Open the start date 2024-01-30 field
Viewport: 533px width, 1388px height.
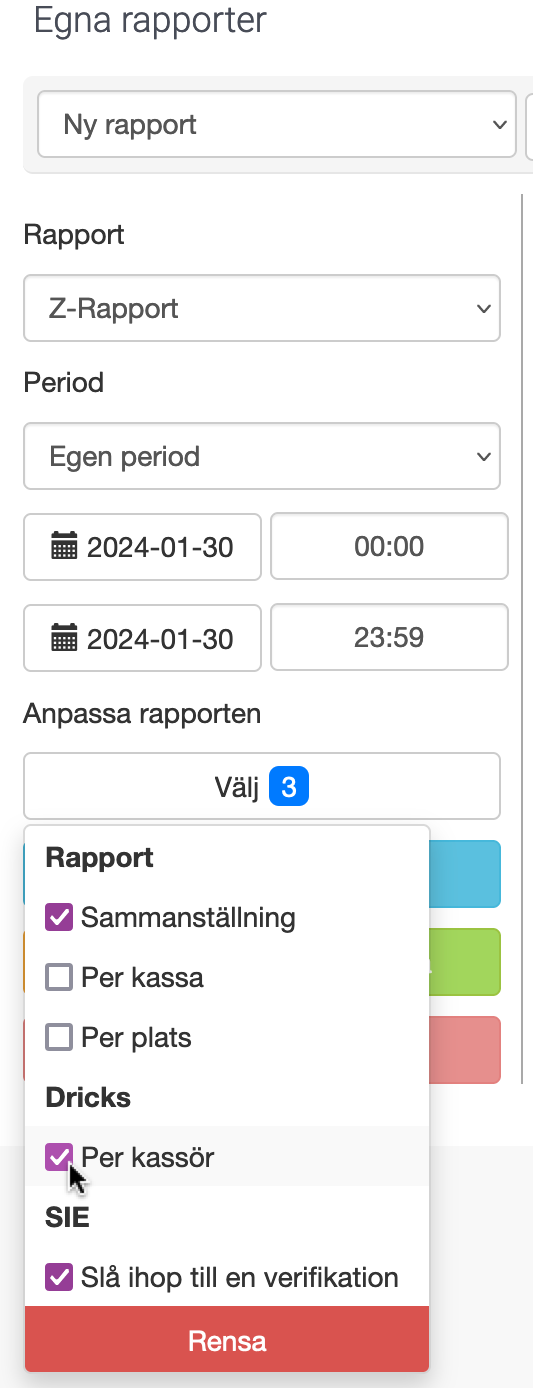(x=143, y=547)
